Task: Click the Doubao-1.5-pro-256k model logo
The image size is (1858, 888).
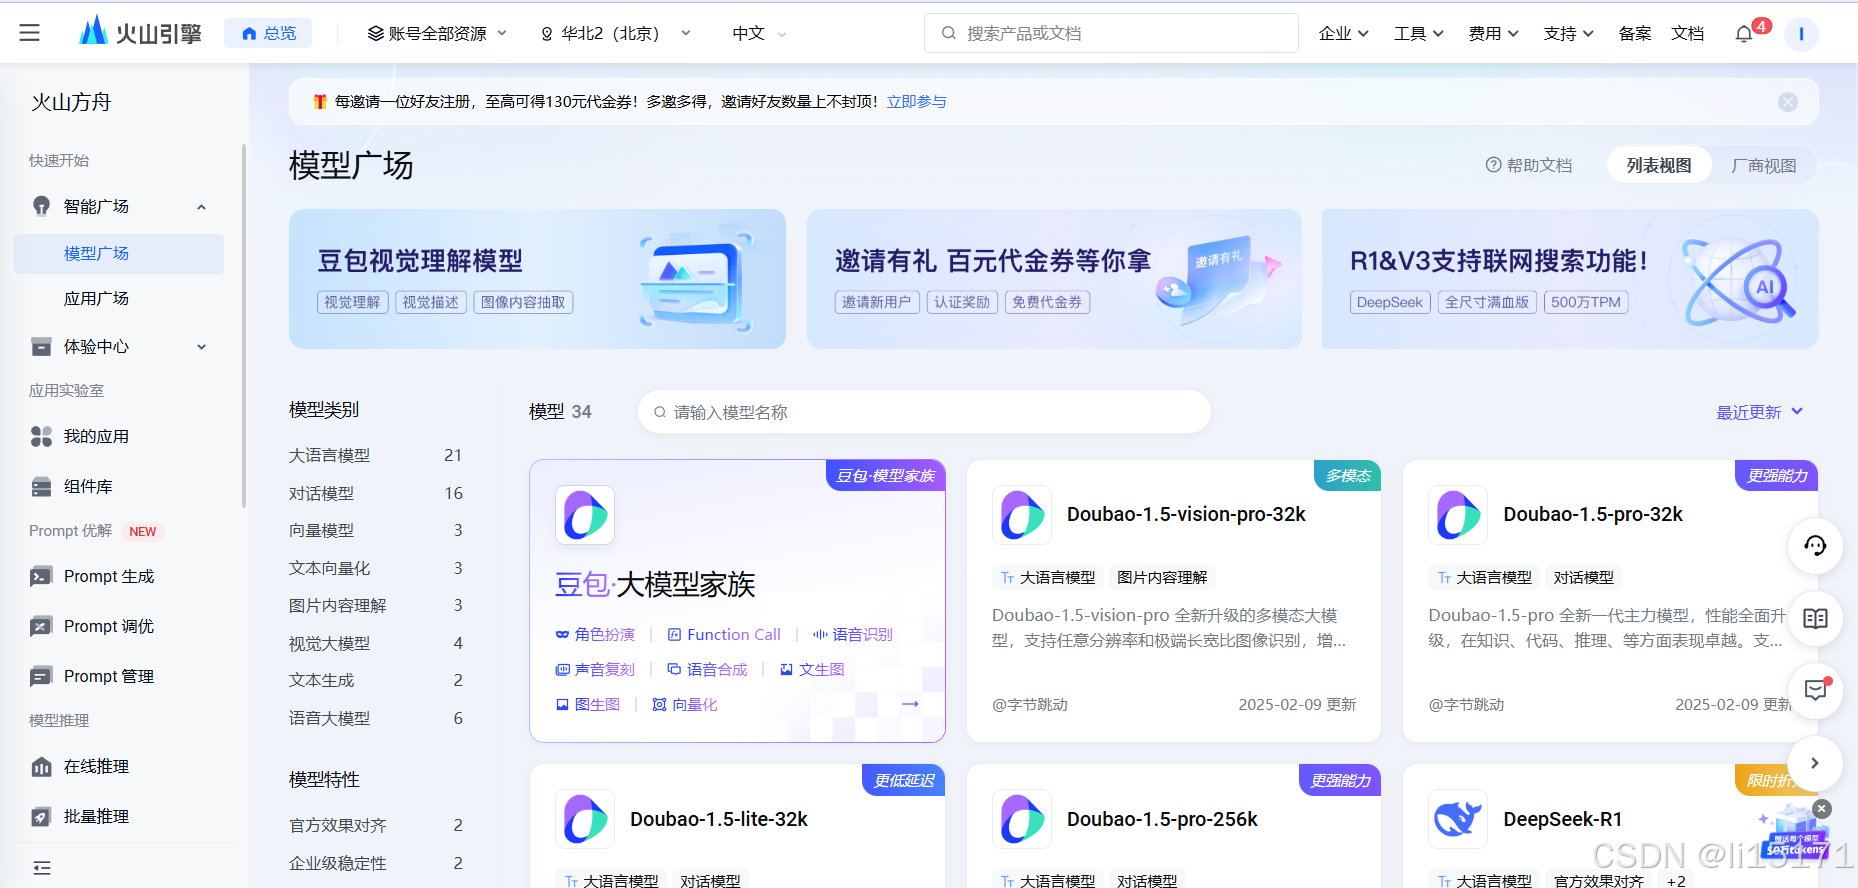Action: pos(1022,819)
